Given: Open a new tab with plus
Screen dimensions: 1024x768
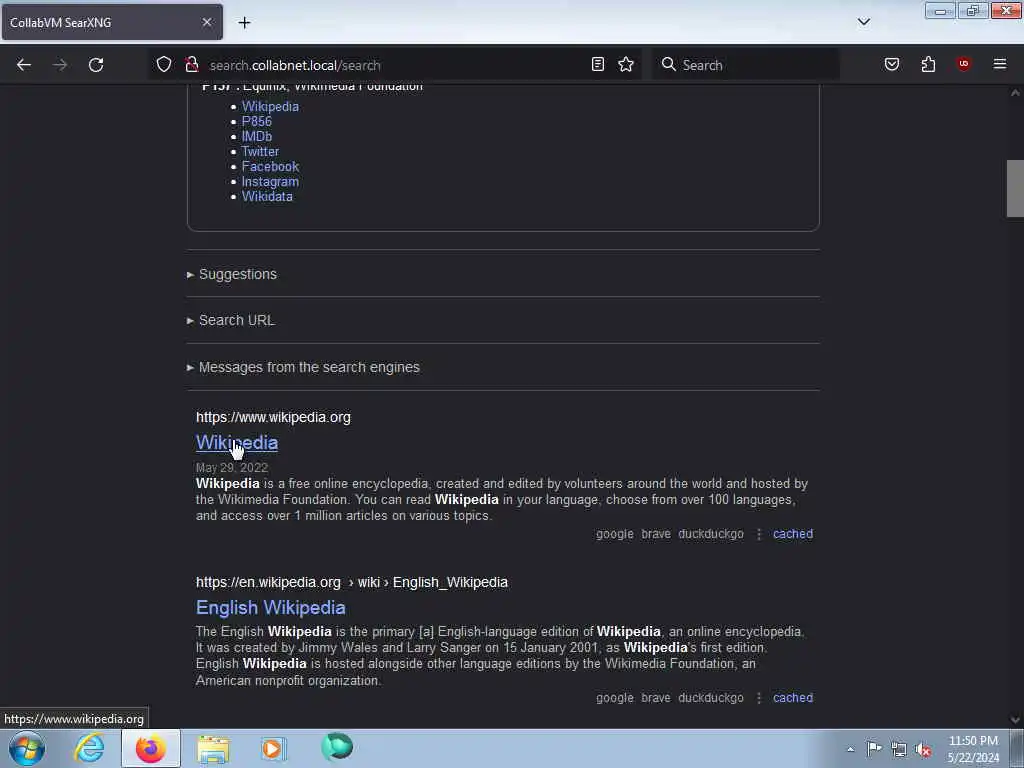Looking at the screenshot, I should coord(244,23).
